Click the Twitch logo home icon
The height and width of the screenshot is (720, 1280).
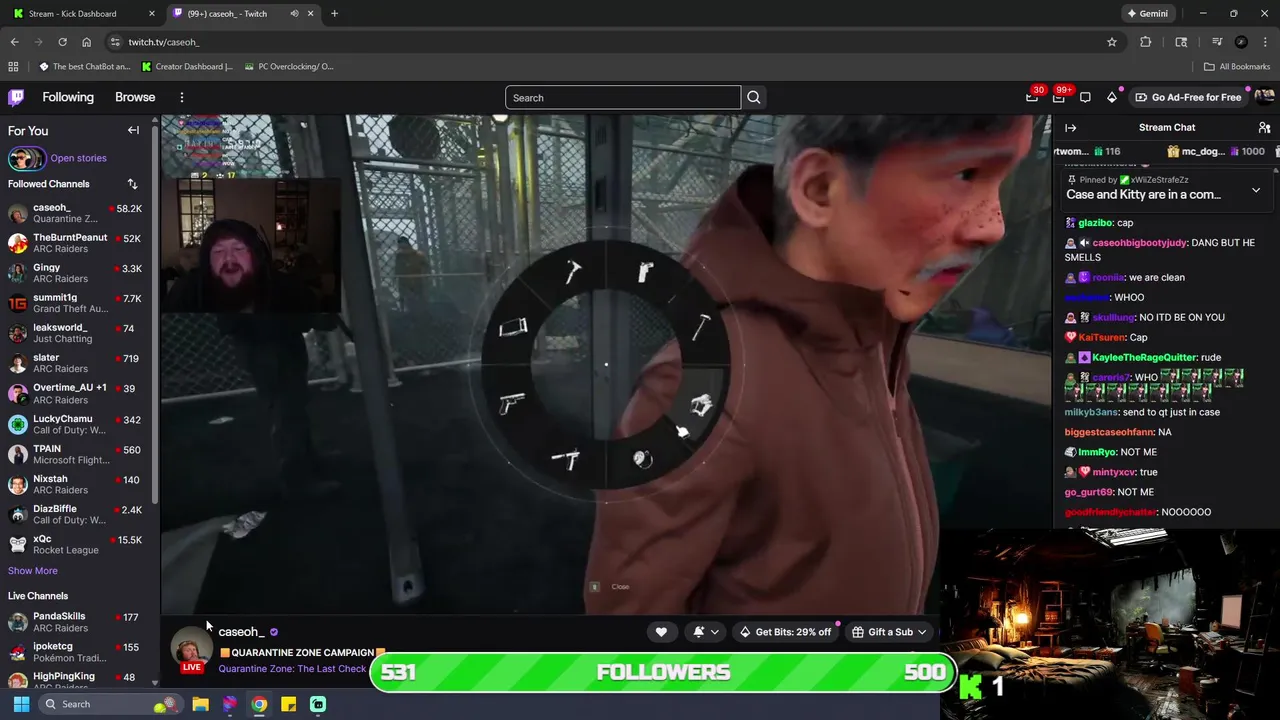16,97
